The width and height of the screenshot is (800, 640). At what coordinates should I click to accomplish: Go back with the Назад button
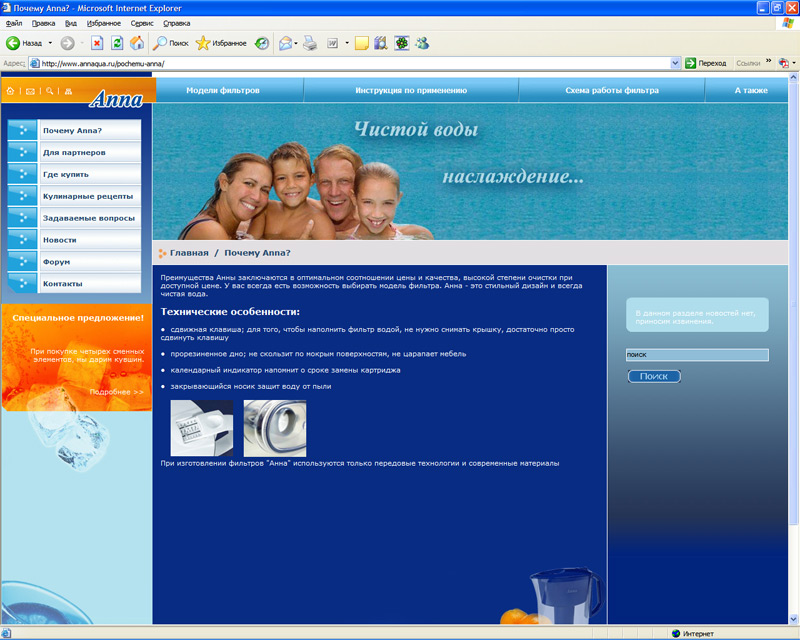[24, 43]
